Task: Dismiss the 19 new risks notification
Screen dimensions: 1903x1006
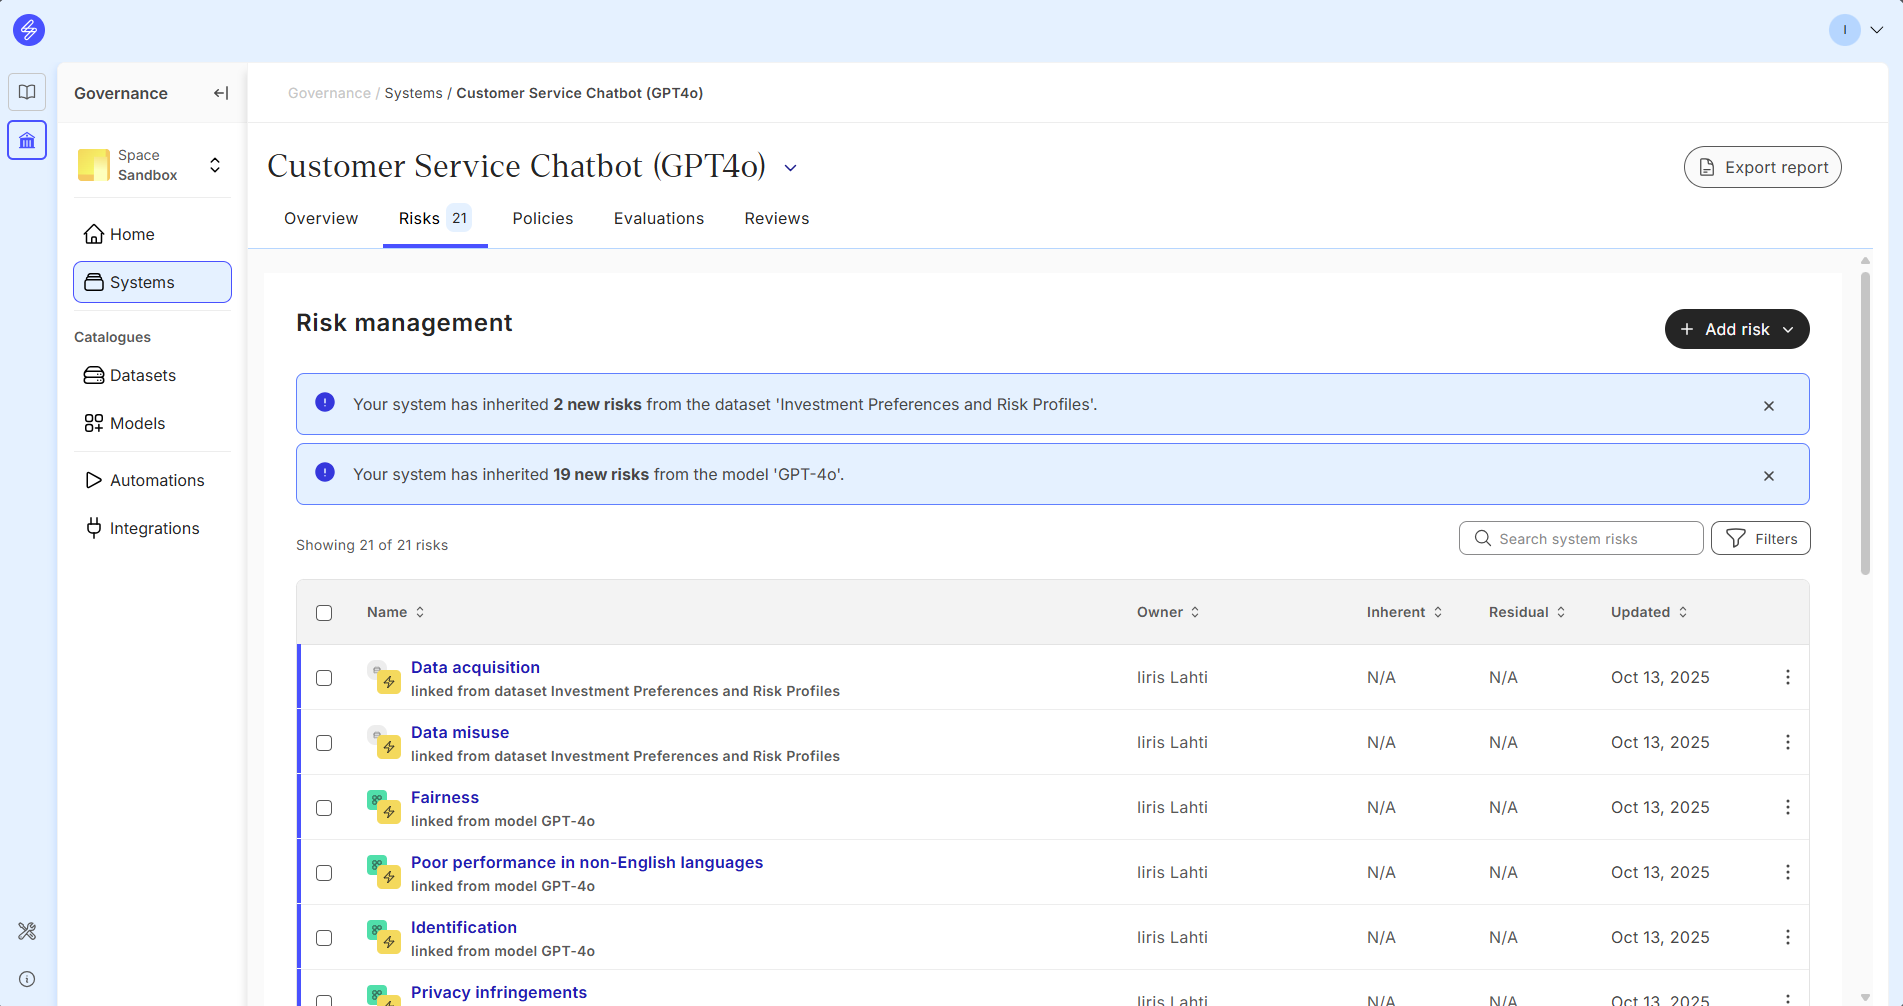Action: point(1768,476)
